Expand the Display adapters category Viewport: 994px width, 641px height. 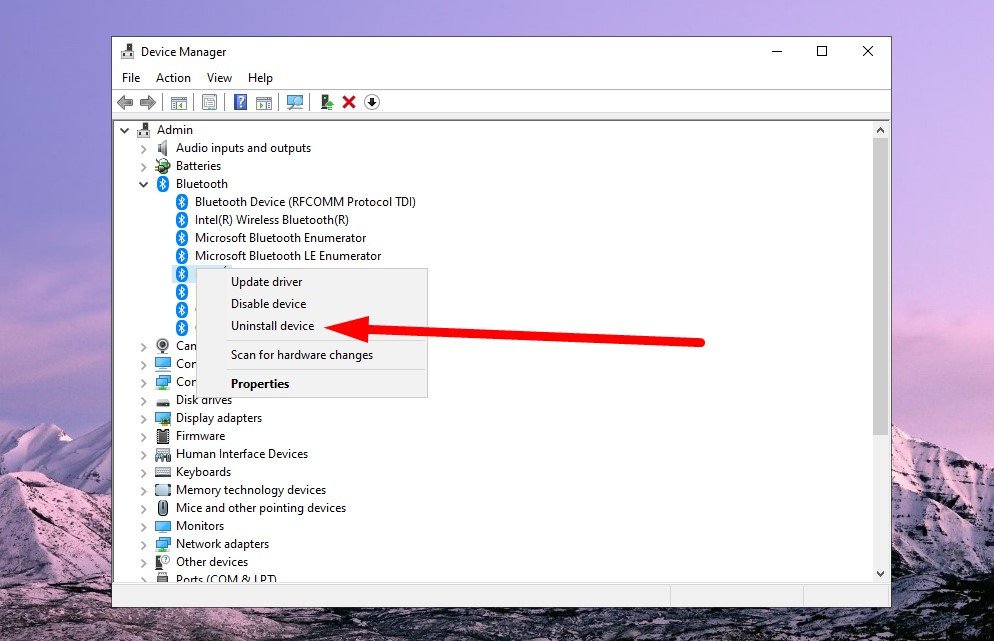pyautogui.click(x=143, y=417)
